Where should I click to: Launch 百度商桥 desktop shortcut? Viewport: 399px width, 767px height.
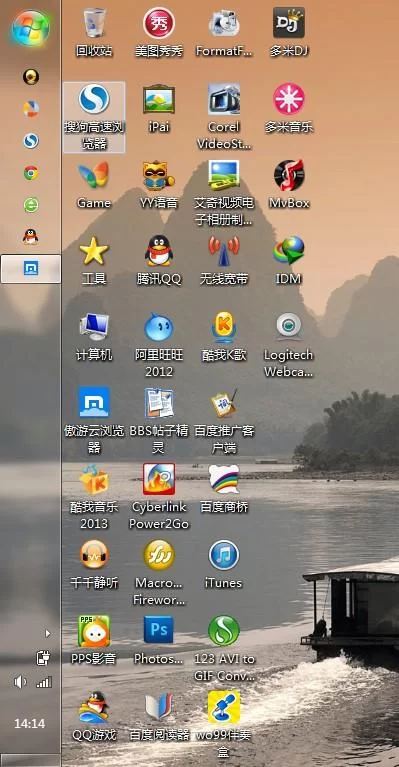pos(224,489)
